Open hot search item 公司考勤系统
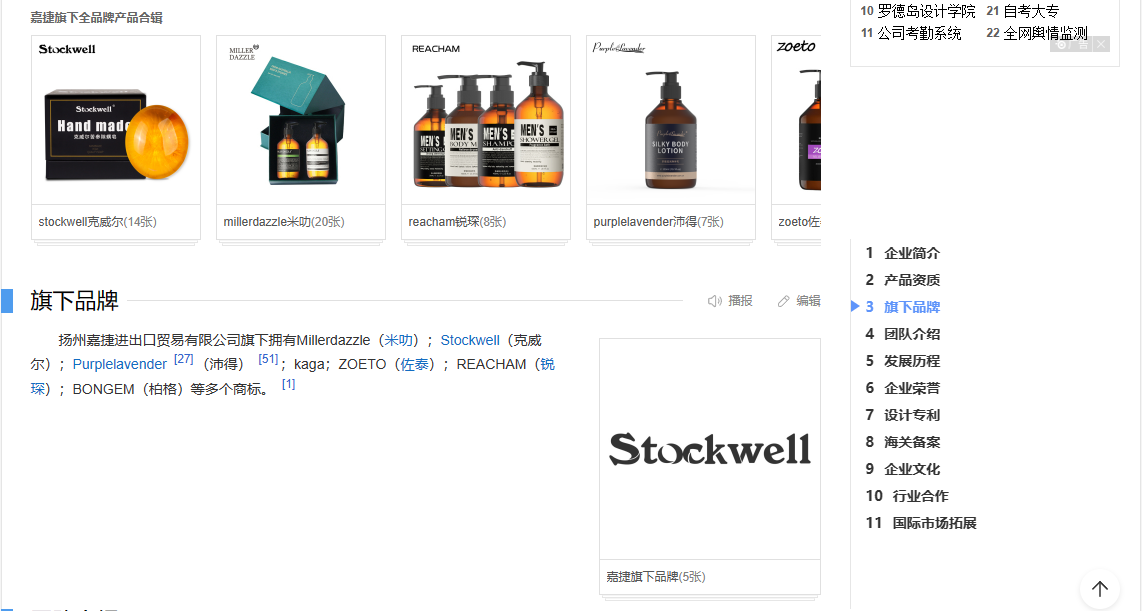 click(919, 33)
